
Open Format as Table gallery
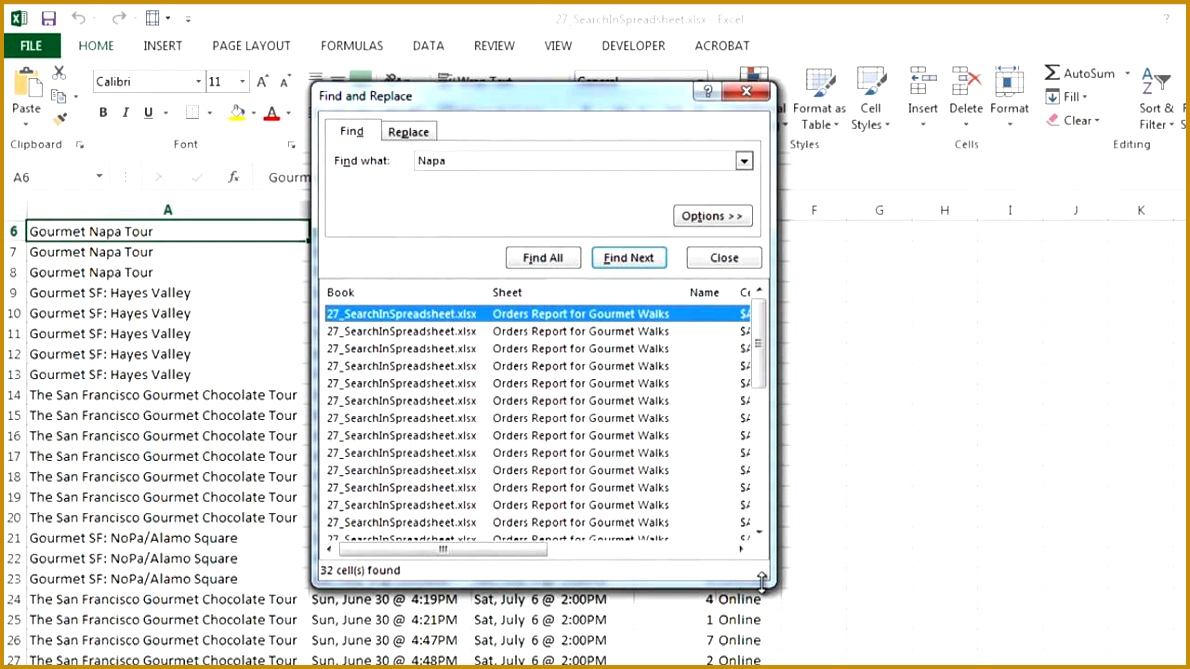(820, 99)
